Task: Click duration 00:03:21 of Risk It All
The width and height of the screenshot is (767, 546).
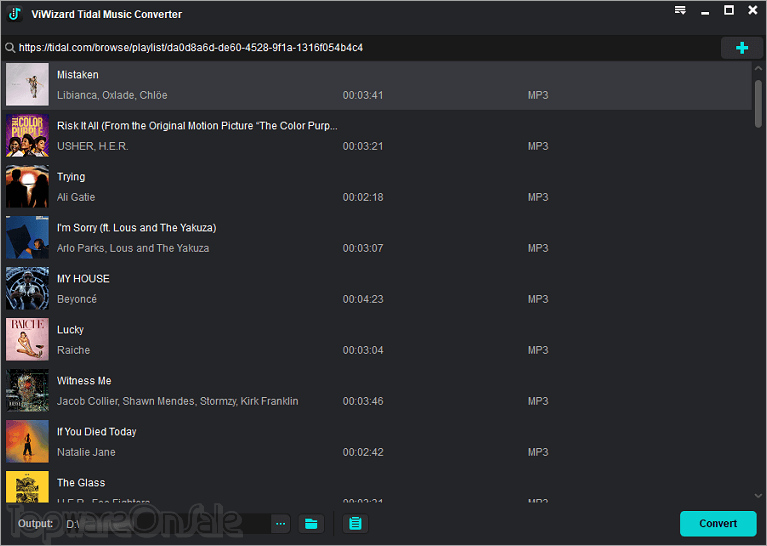Action: click(363, 146)
